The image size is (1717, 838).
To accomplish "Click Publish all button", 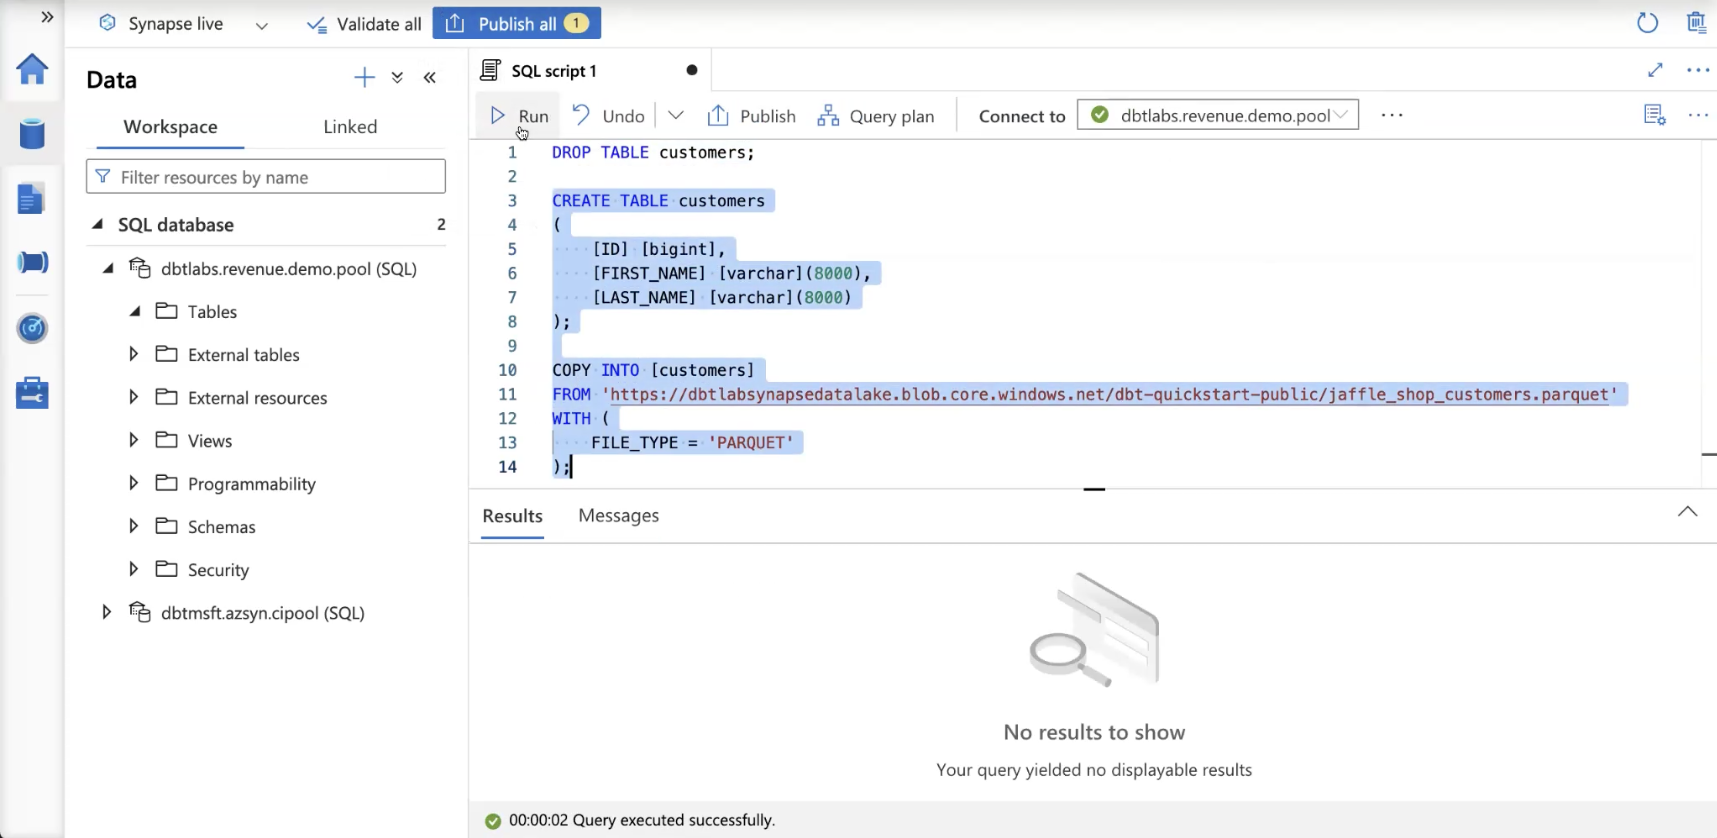I will click(516, 23).
